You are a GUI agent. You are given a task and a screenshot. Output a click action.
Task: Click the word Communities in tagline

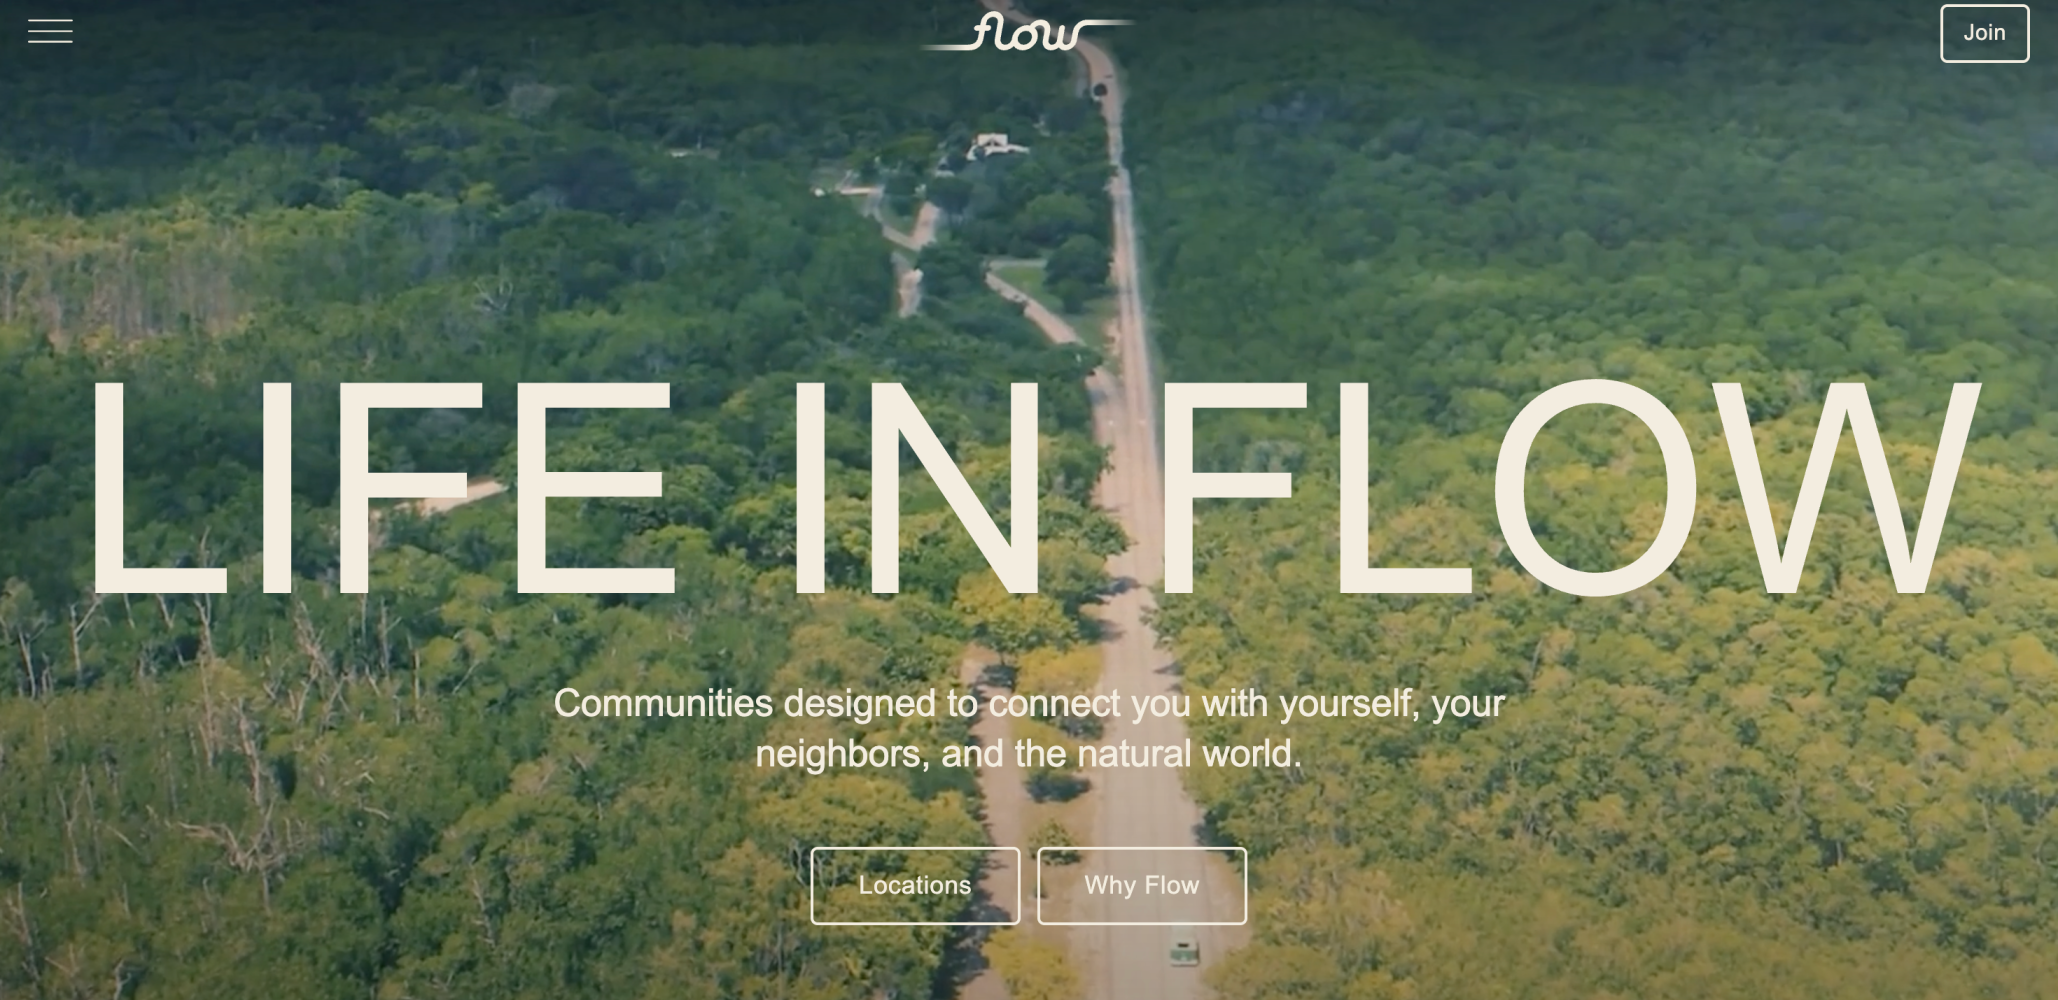[x=663, y=704]
